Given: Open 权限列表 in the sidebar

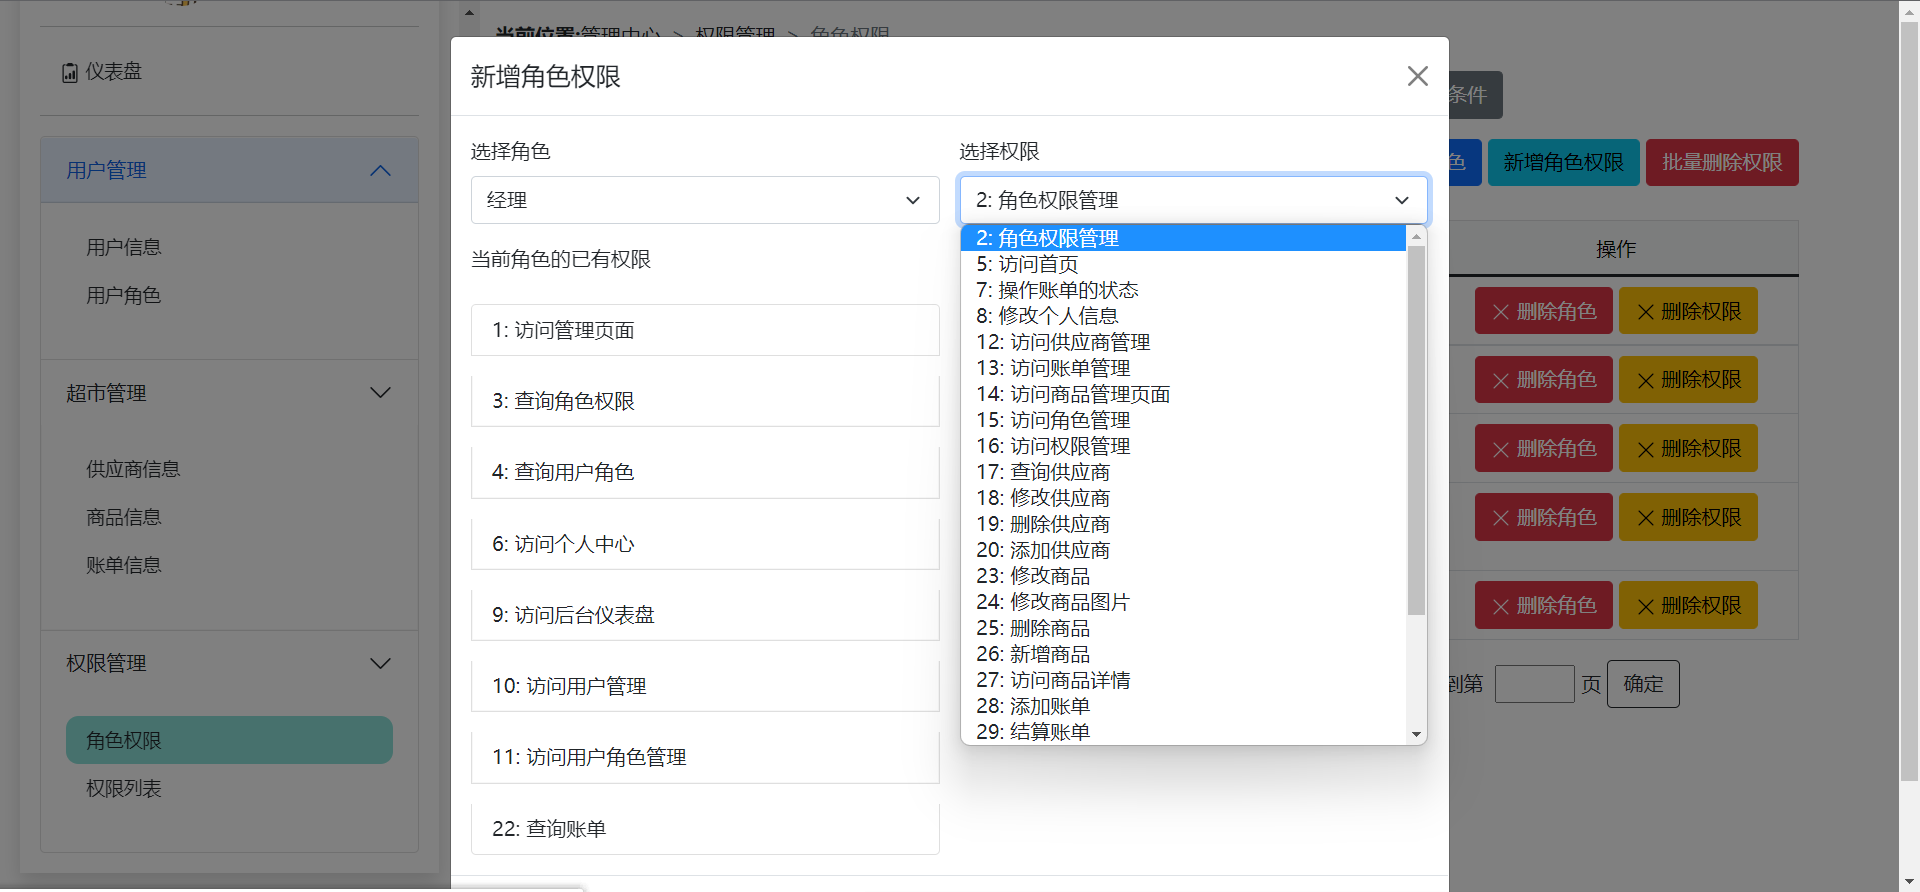Looking at the screenshot, I should [124, 788].
